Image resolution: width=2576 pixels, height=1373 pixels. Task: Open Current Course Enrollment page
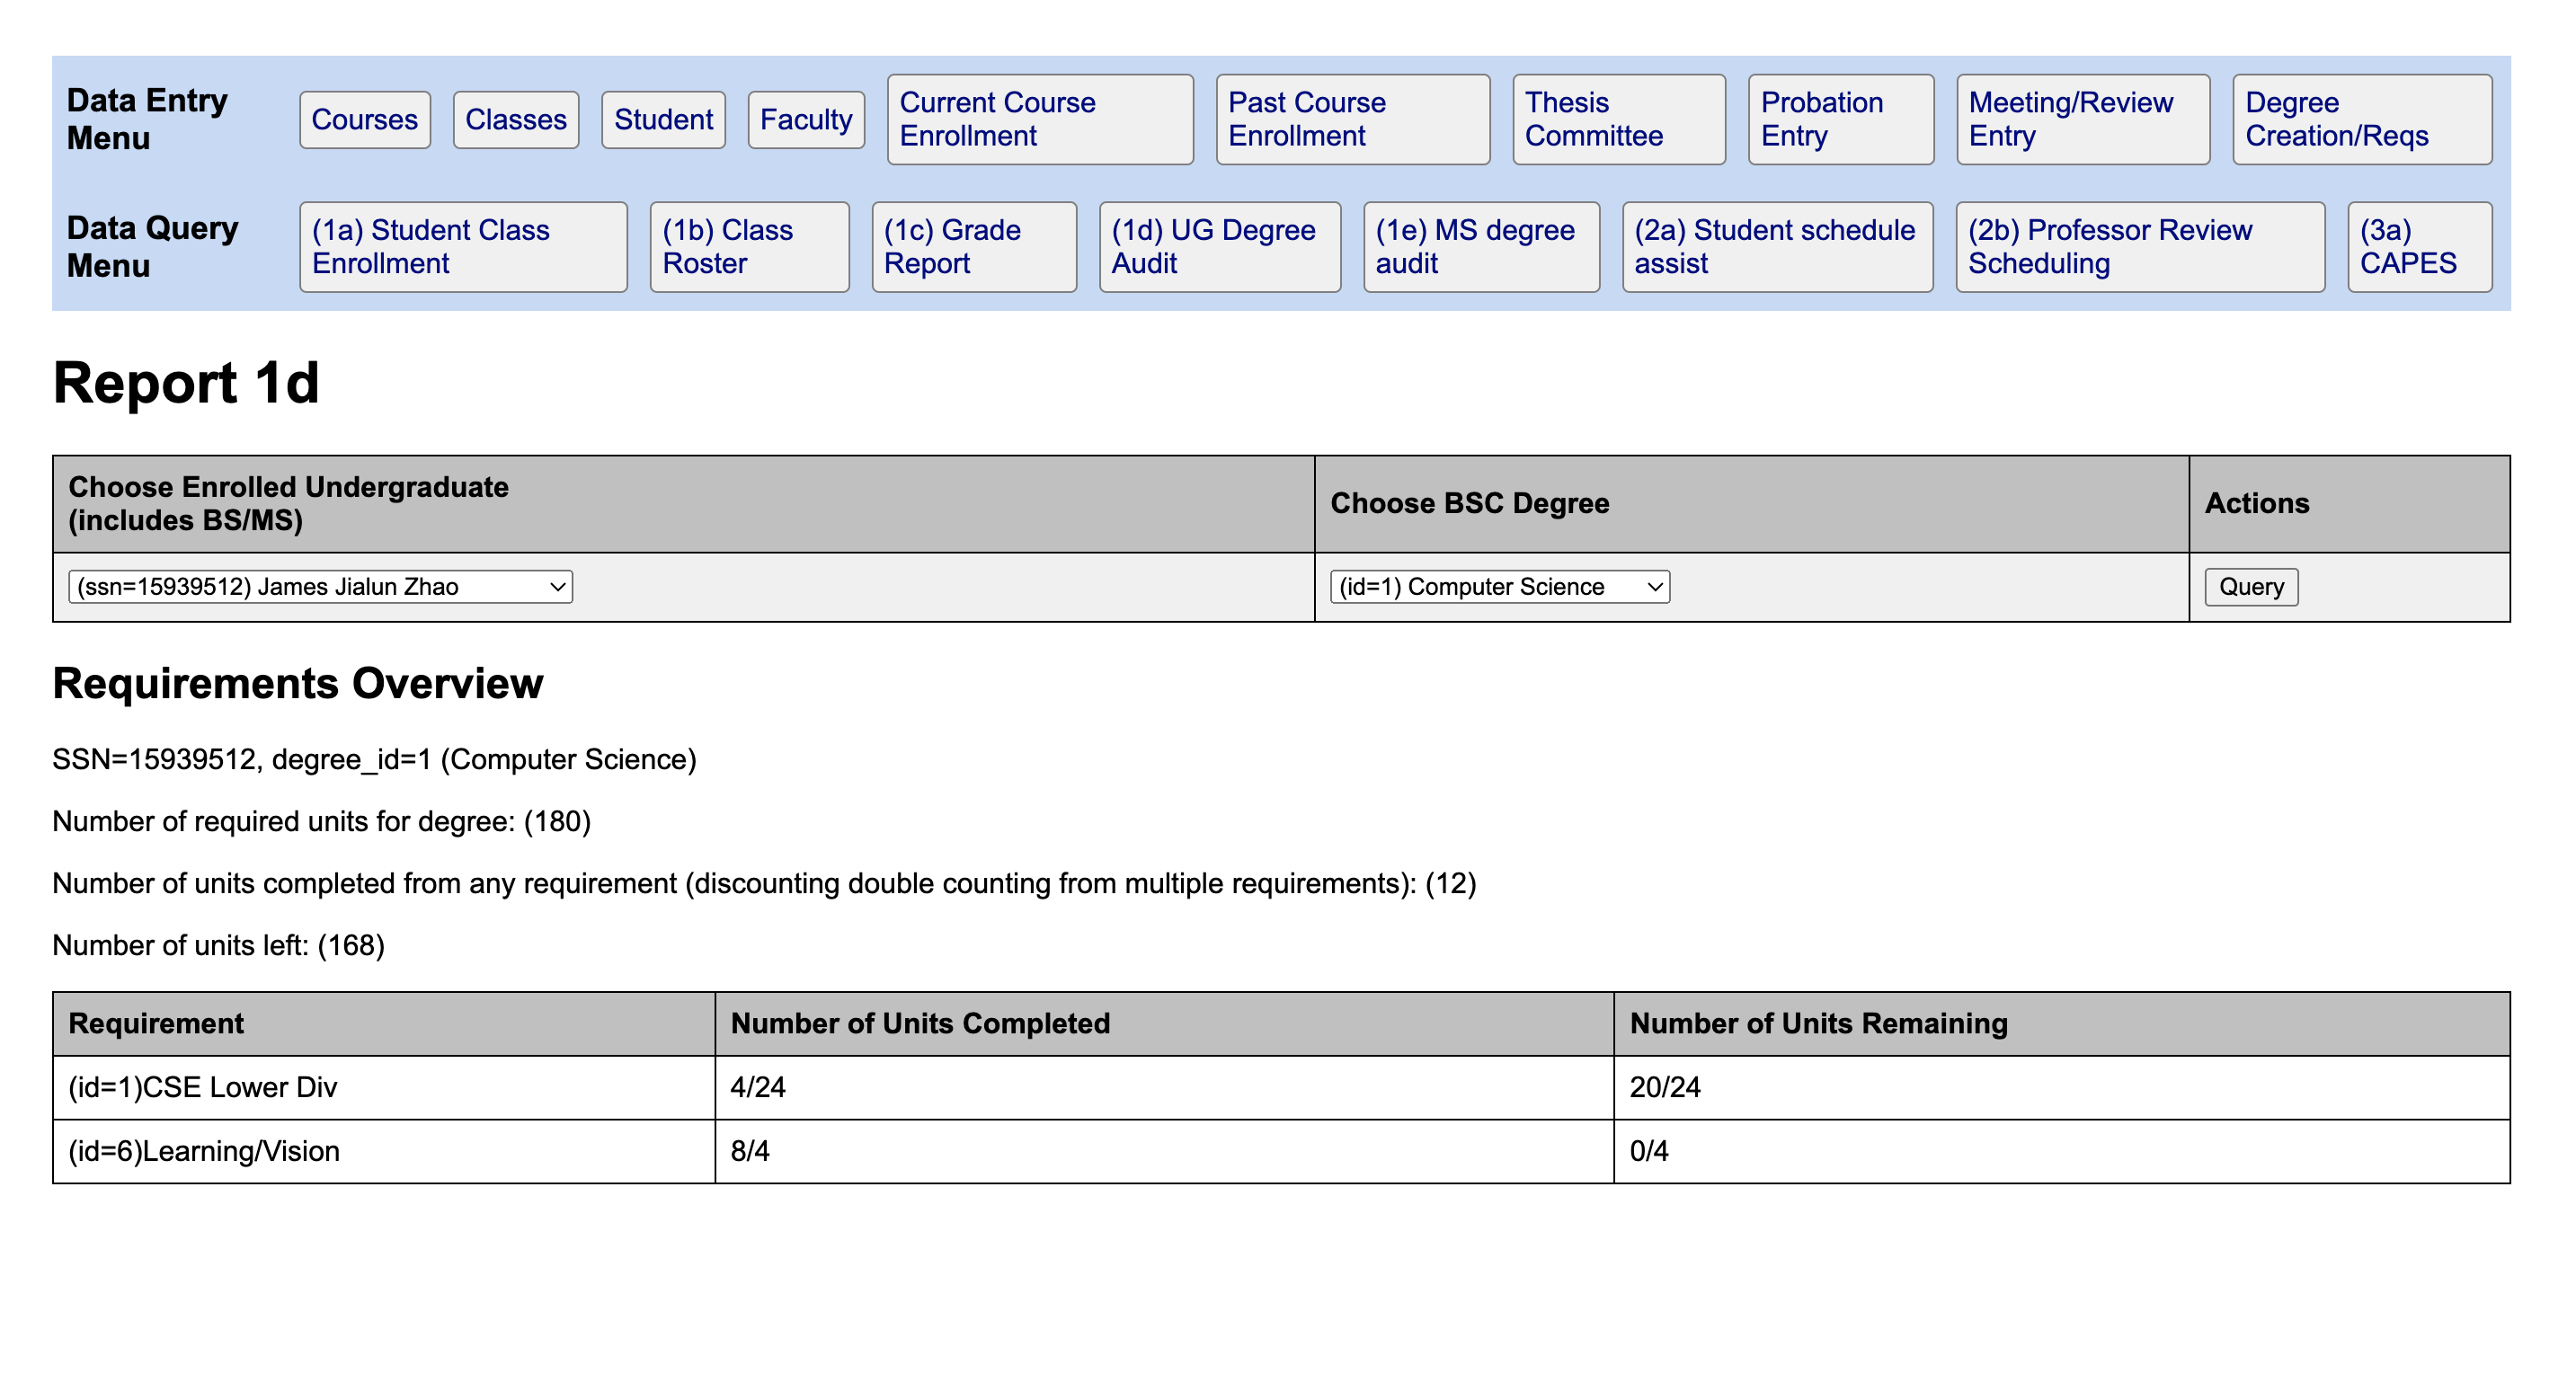coord(1039,119)
